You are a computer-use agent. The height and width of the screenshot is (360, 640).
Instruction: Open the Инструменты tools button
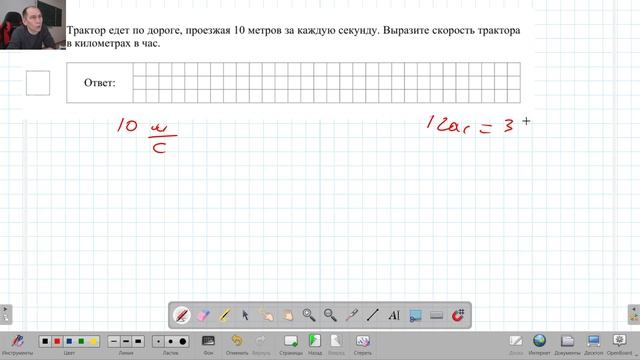tap(17, 345)
